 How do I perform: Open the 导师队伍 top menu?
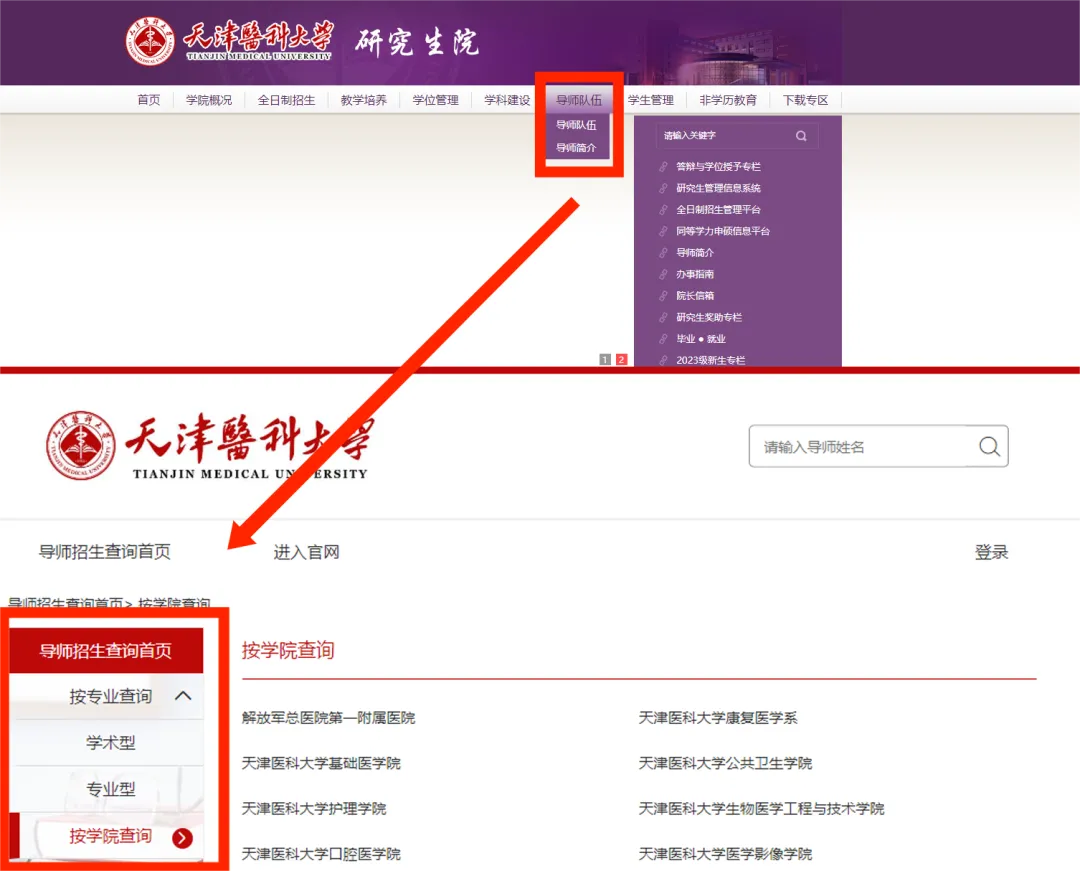pyautogui.click(x=579, y=101)
